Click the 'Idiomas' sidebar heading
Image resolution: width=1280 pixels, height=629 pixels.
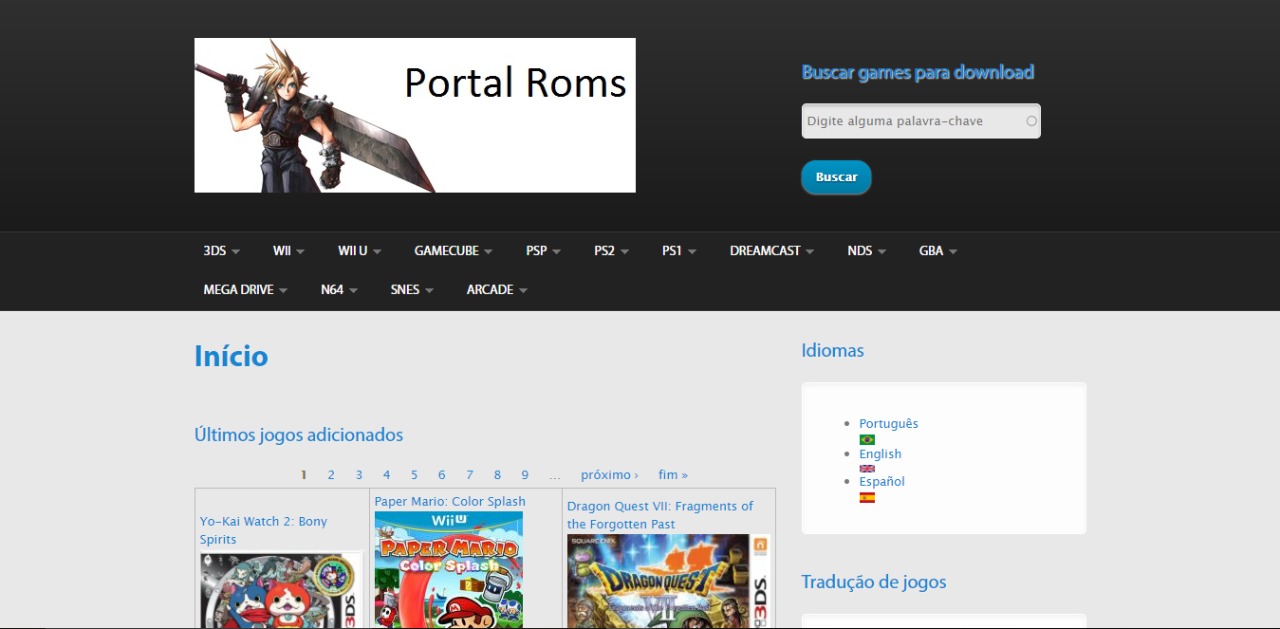point(833,351)
